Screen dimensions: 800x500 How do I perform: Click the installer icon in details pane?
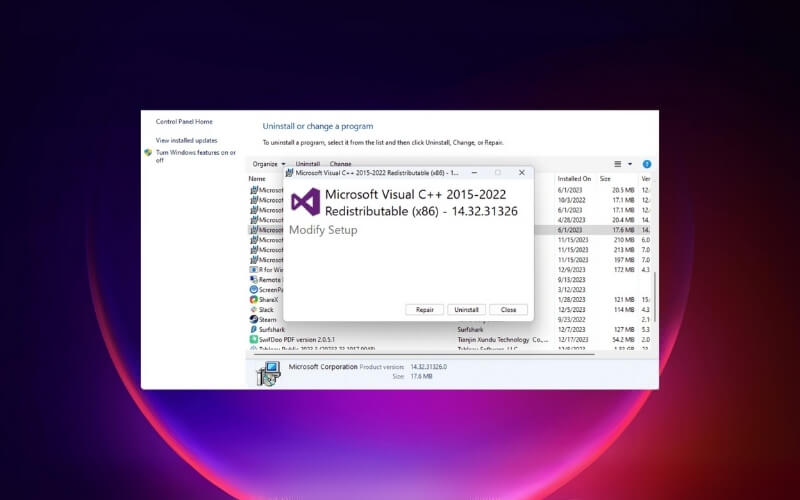pos(268,373)
